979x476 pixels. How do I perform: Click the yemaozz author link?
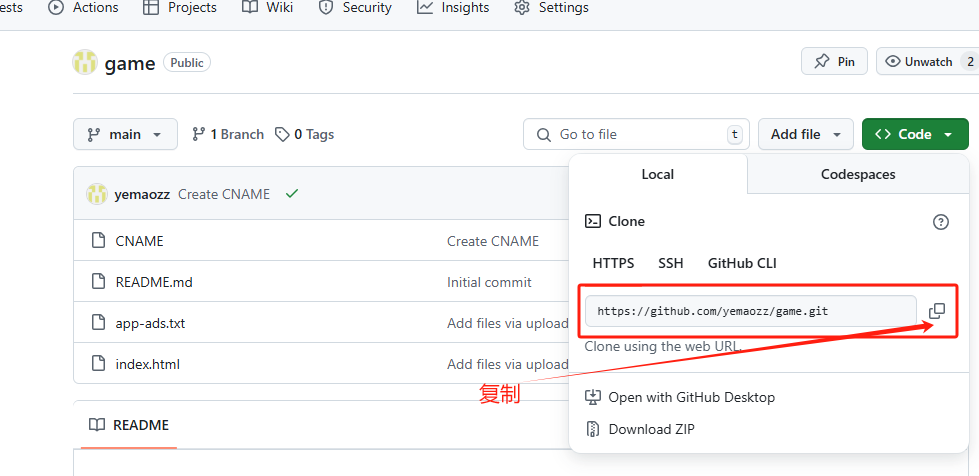click(x=142, y=194)
